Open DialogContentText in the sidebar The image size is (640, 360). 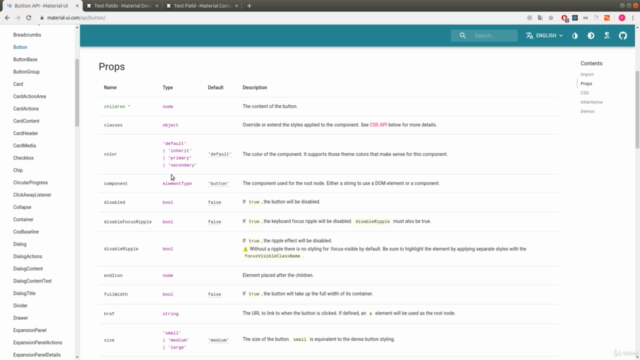[x=32, y=281]
